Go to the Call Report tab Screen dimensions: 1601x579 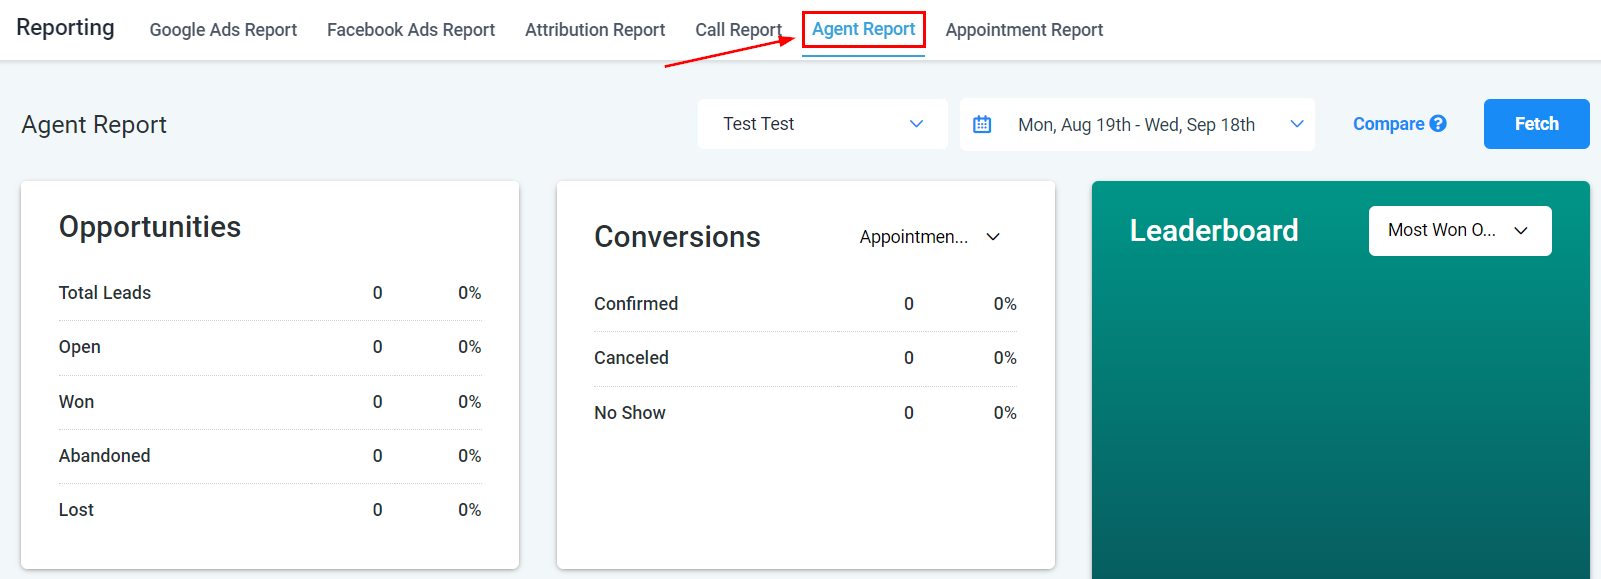[738, 30]
